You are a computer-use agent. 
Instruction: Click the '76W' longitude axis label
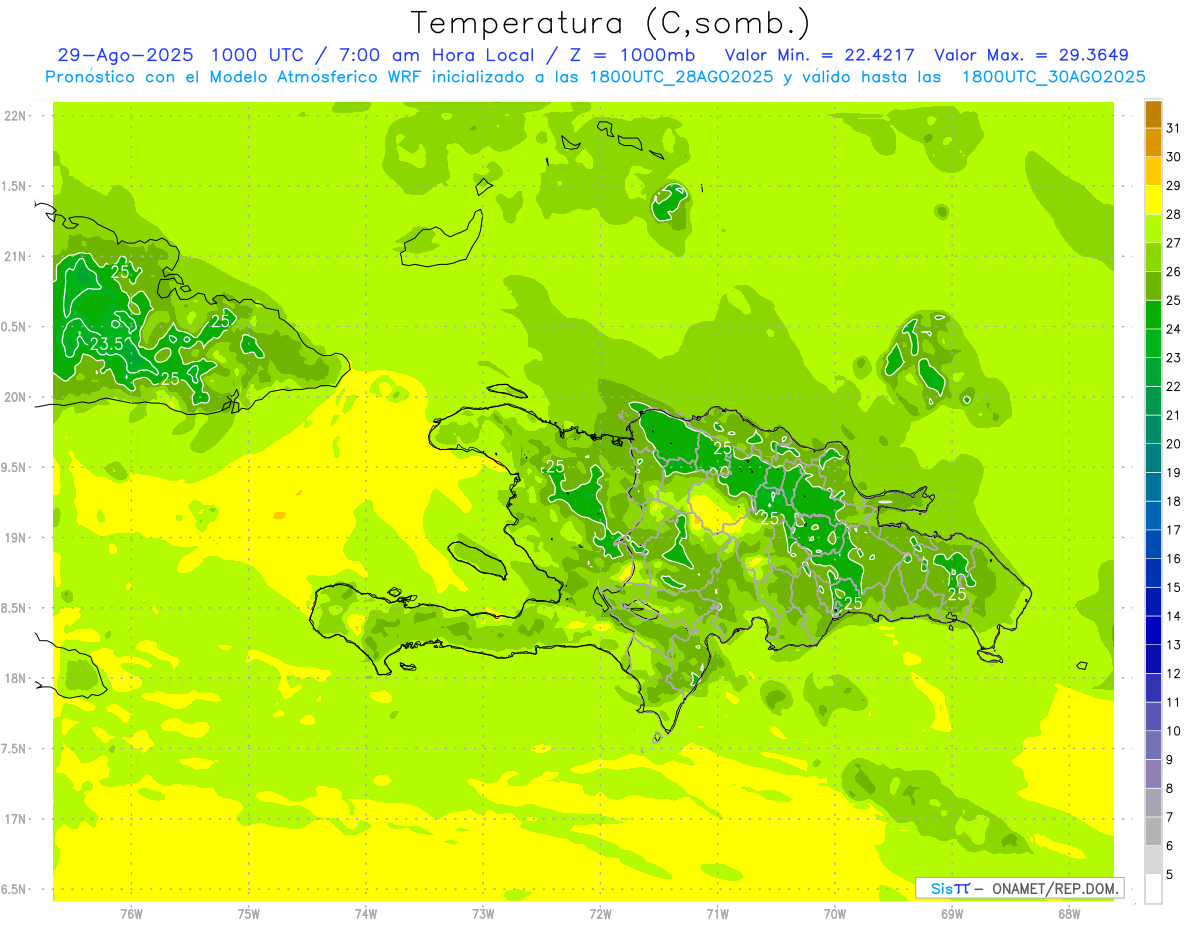[x=131, y=913]
